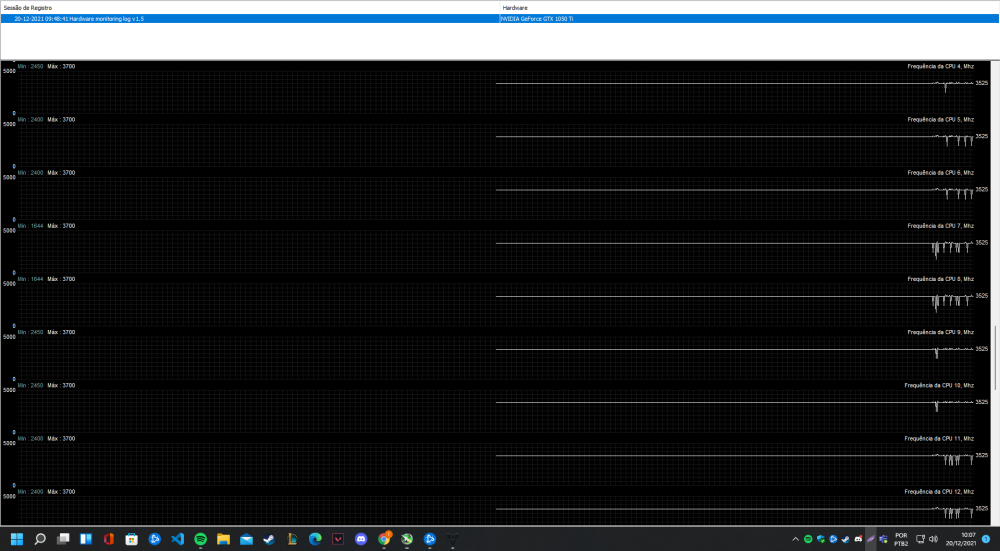Open the Mail app from the taskbar

(247, 539)
